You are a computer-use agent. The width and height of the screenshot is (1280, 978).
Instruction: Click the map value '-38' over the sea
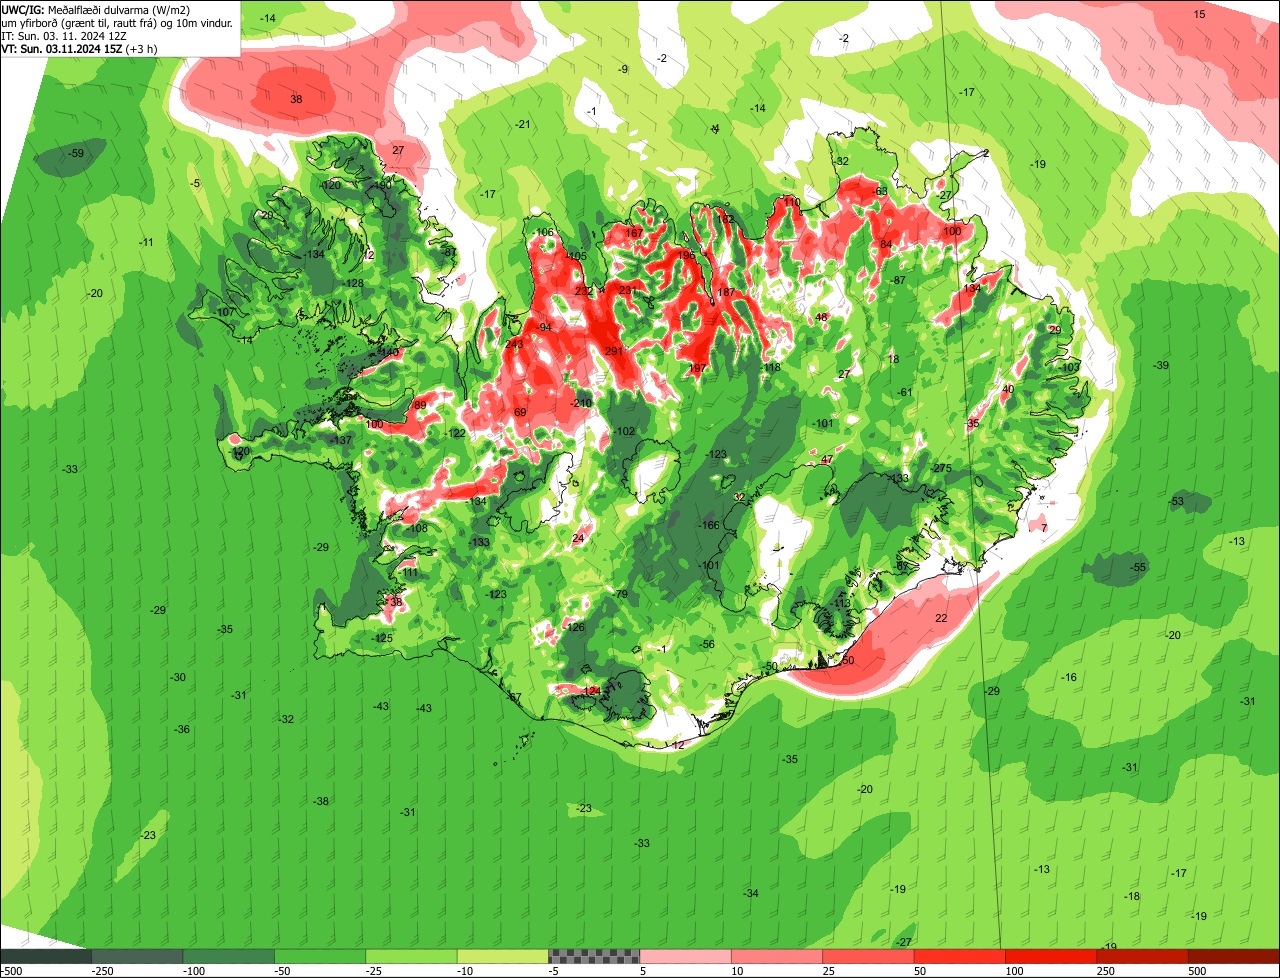(321, 801)
